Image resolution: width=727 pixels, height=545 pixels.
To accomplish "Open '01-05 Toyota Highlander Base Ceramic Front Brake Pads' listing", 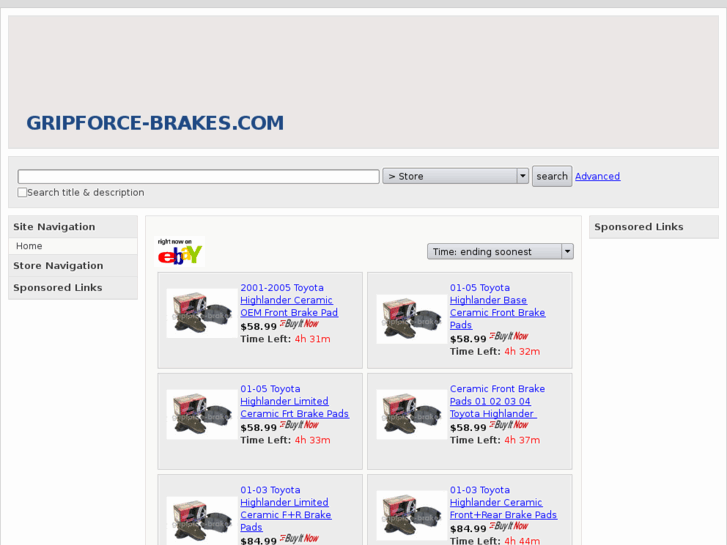I will [497, 306].
